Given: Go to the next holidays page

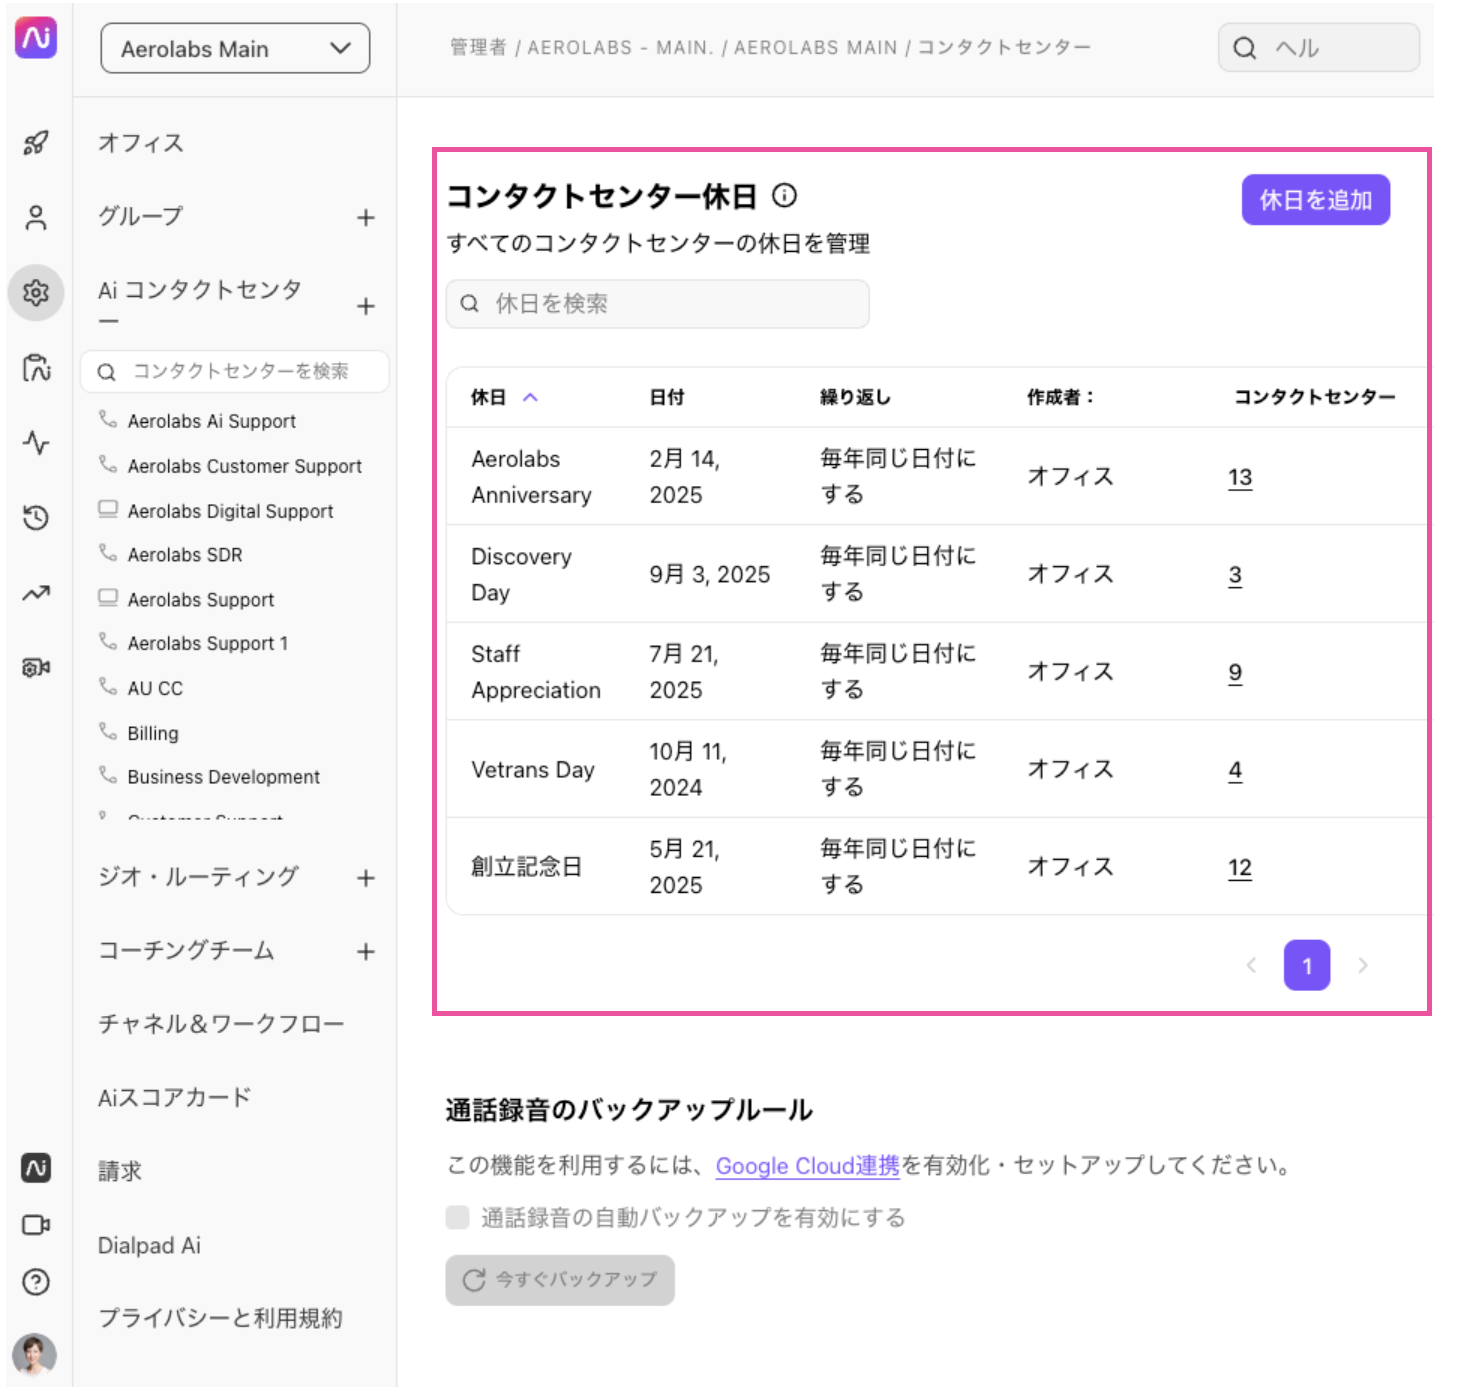Looking at the screenshot, I should click(x=1363, y=965).
